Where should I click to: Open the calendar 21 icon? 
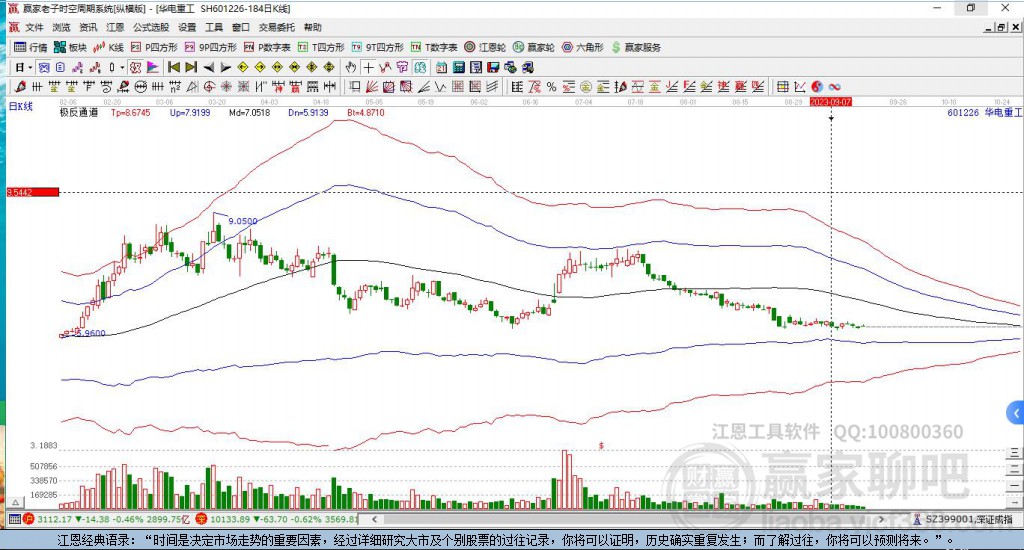tap(441, 67)
